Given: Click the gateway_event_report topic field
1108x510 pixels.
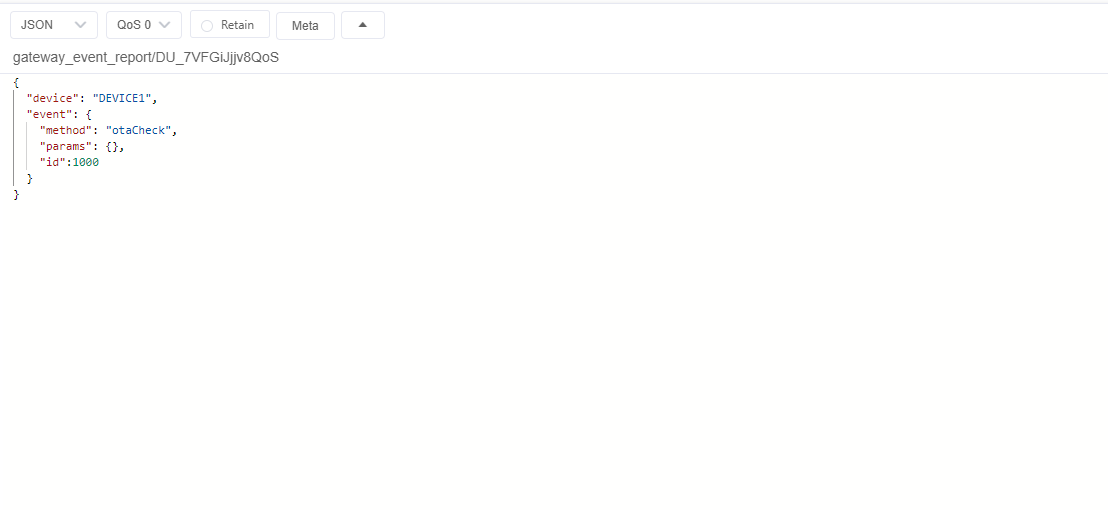Looking at the screenshot, I should (x=146, y=58).
